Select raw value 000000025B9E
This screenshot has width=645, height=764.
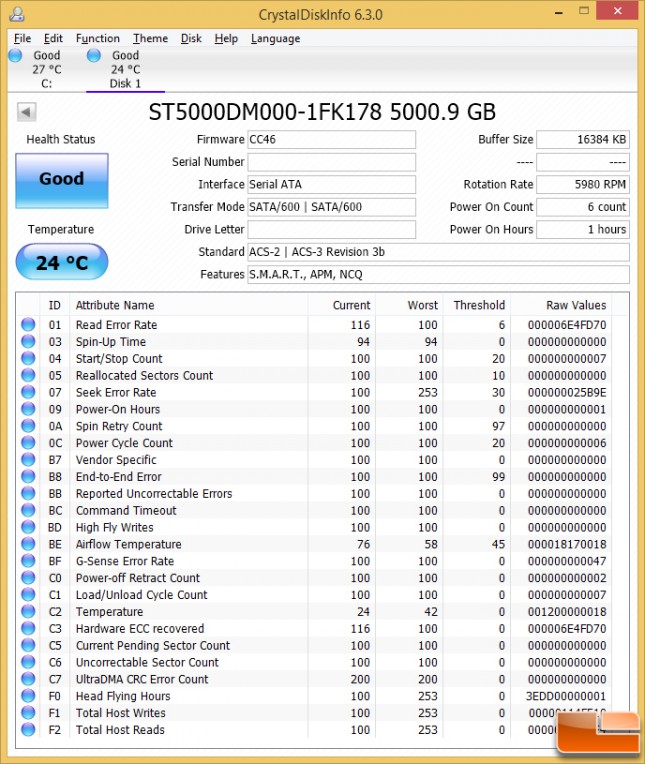pos(567,392)
